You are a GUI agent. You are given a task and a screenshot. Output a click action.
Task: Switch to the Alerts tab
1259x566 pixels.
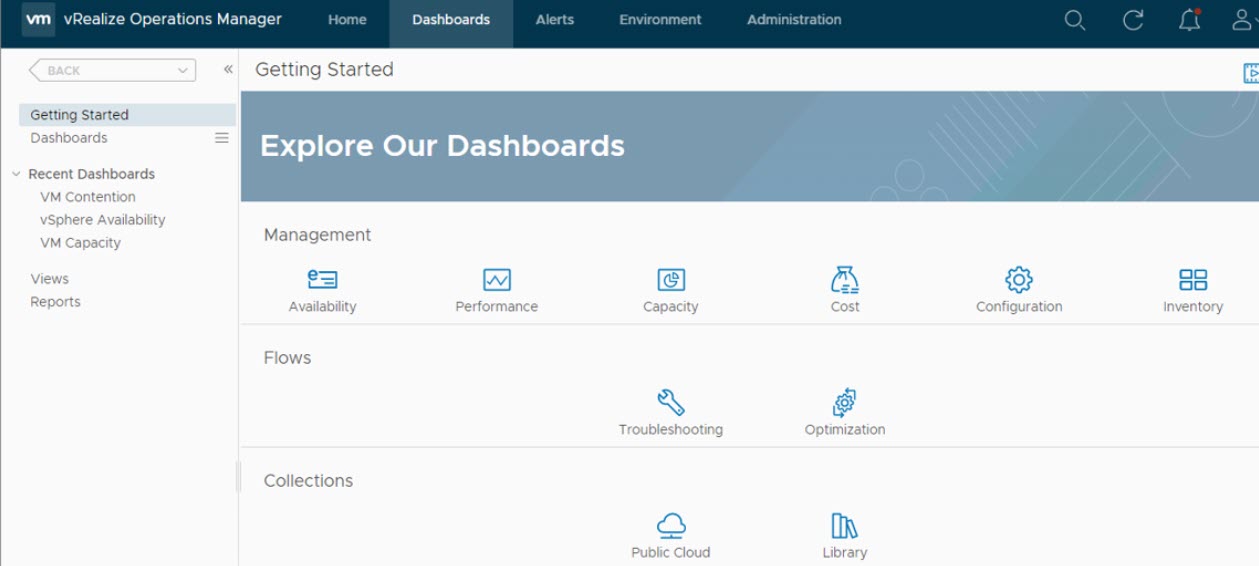click(x=554, y=20)
